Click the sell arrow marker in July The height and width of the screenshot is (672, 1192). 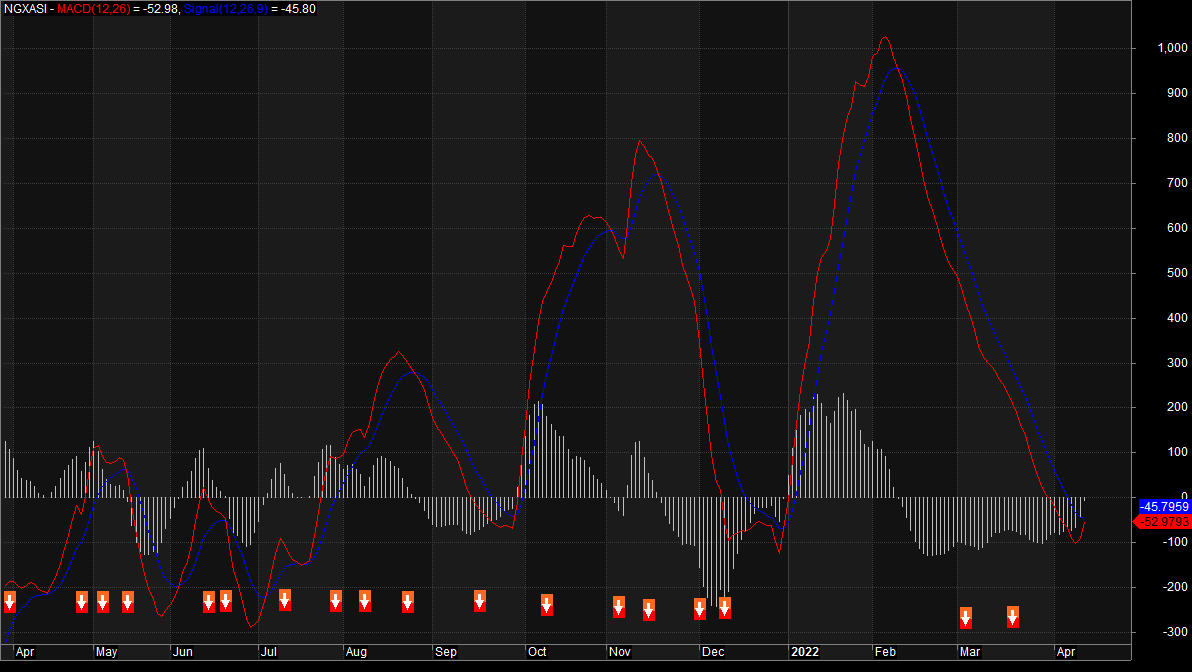tap(284, 600)
